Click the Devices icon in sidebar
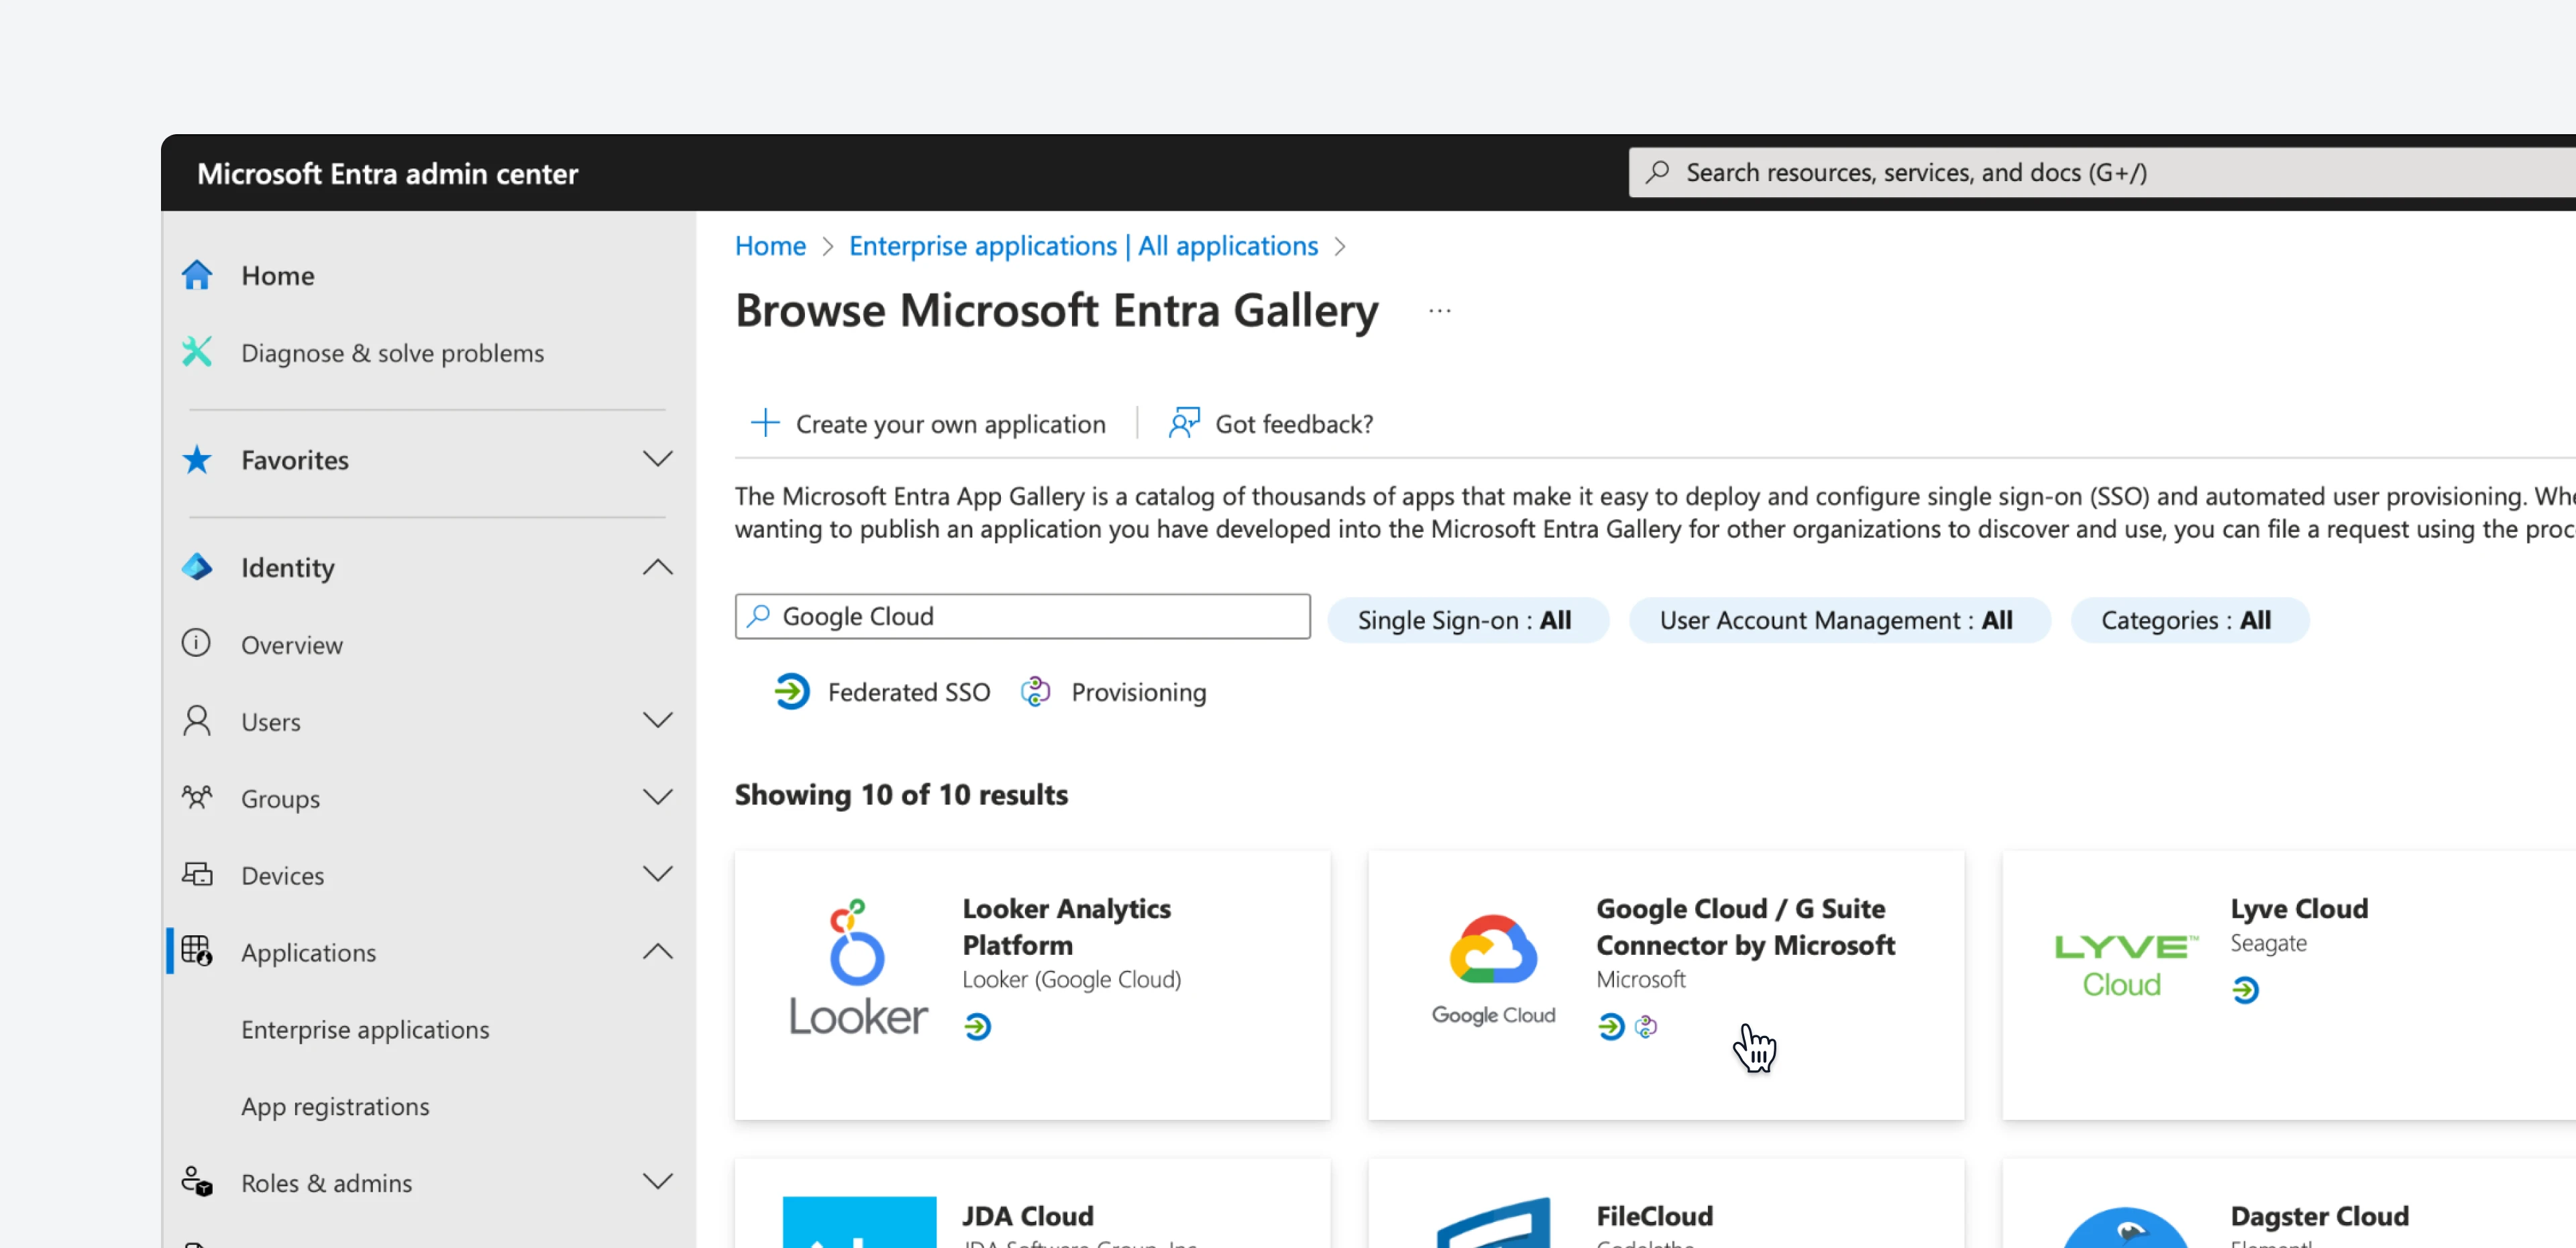This screenshot has height=1248, width=2576. point(197,874)
